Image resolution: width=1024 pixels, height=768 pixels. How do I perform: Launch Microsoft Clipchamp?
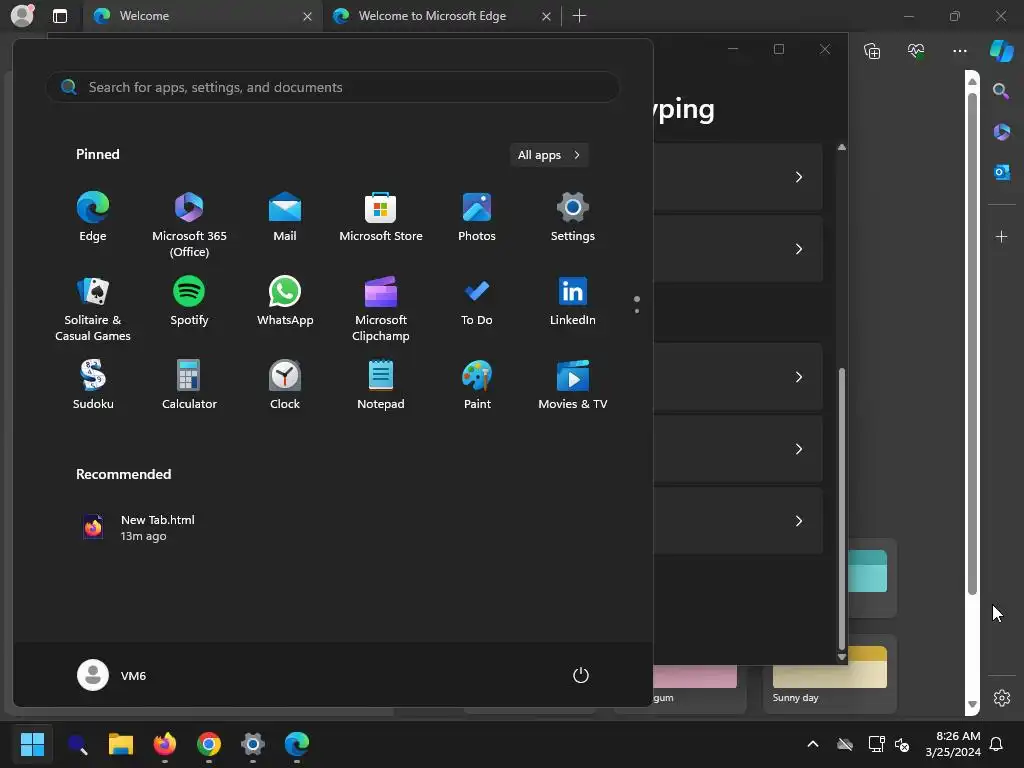(381, 309)
